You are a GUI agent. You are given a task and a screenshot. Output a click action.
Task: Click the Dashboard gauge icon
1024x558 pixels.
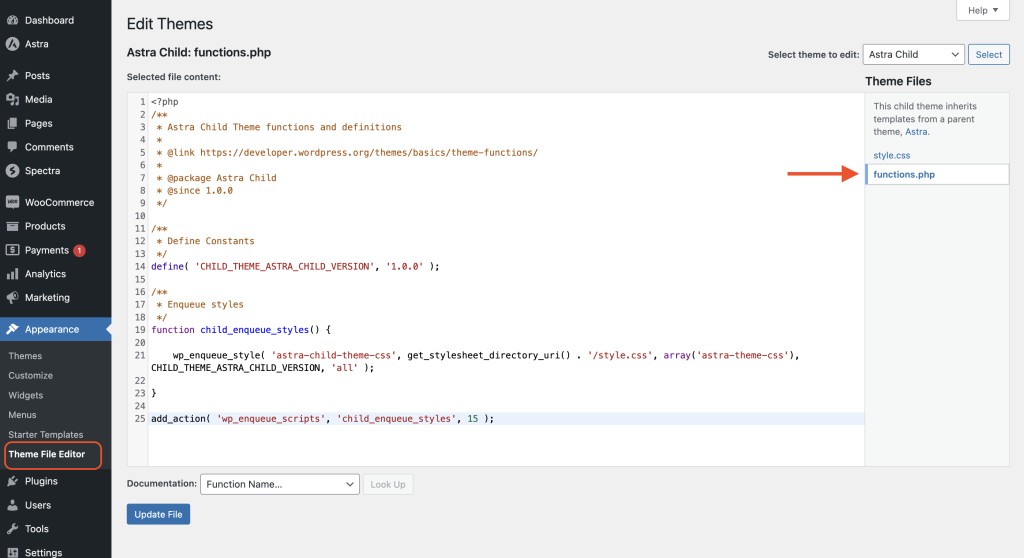point(12,20)
